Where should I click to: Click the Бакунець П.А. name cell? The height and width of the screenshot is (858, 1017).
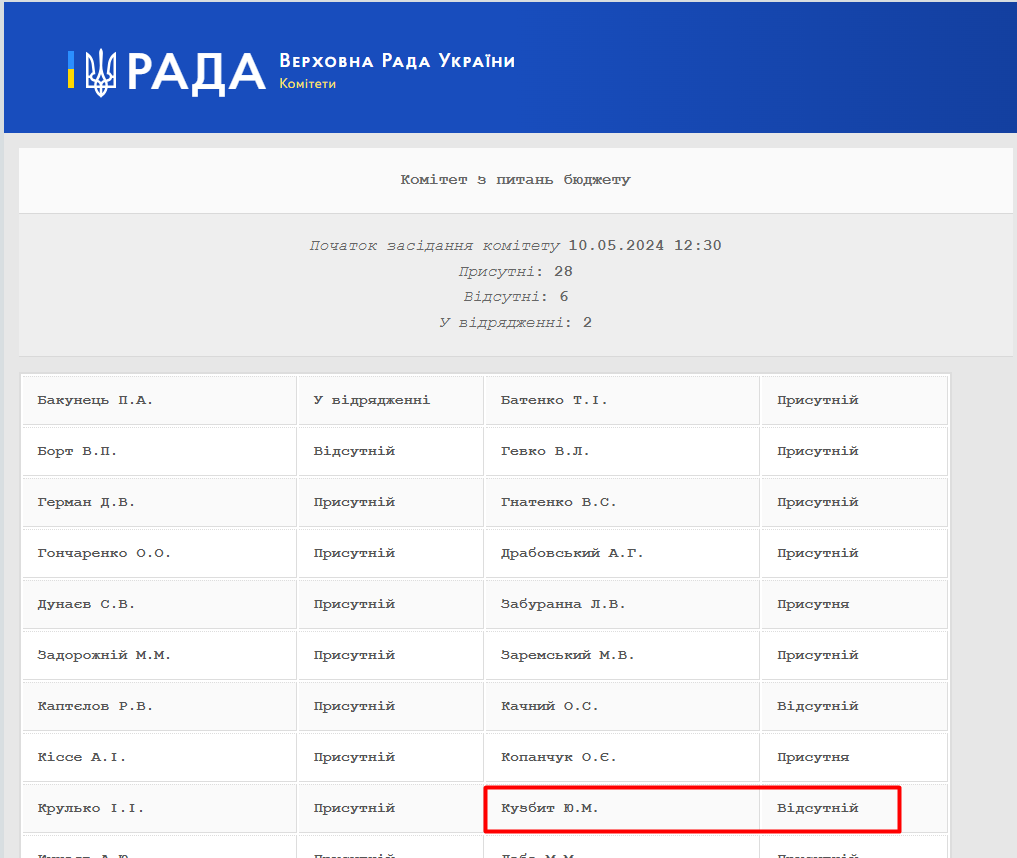[x=160, y=400]
